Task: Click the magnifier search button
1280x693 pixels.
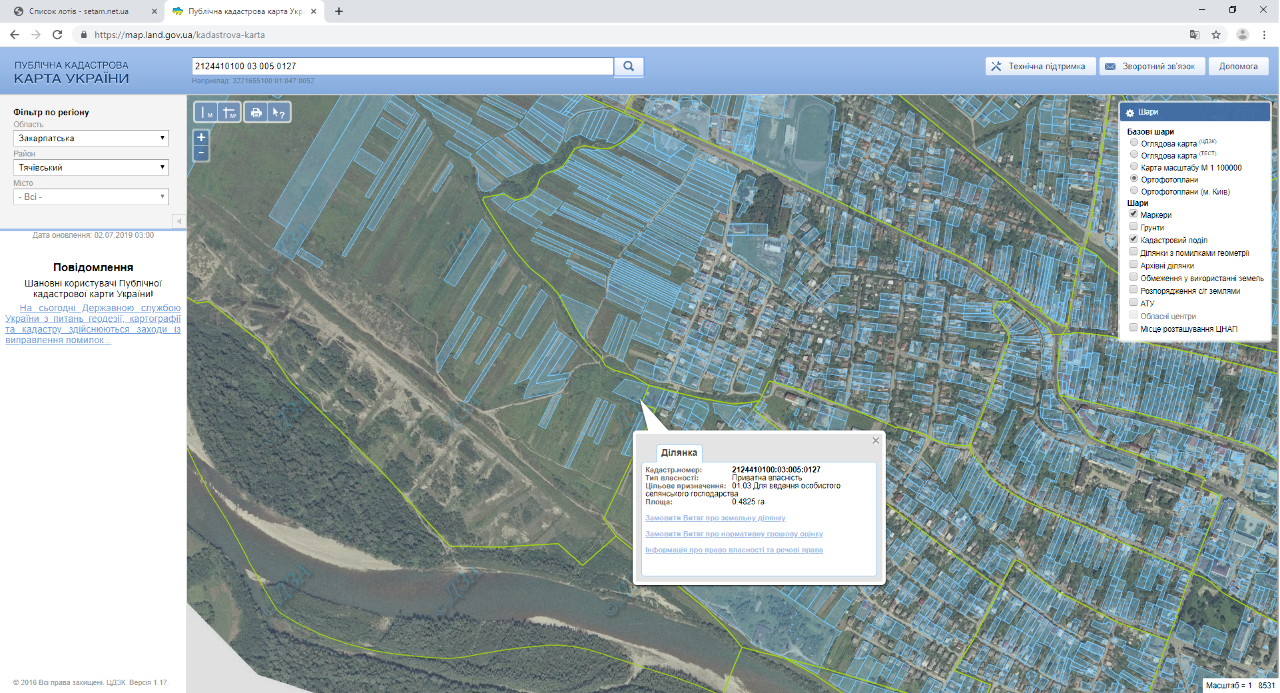Action: (x=629, y=67)
